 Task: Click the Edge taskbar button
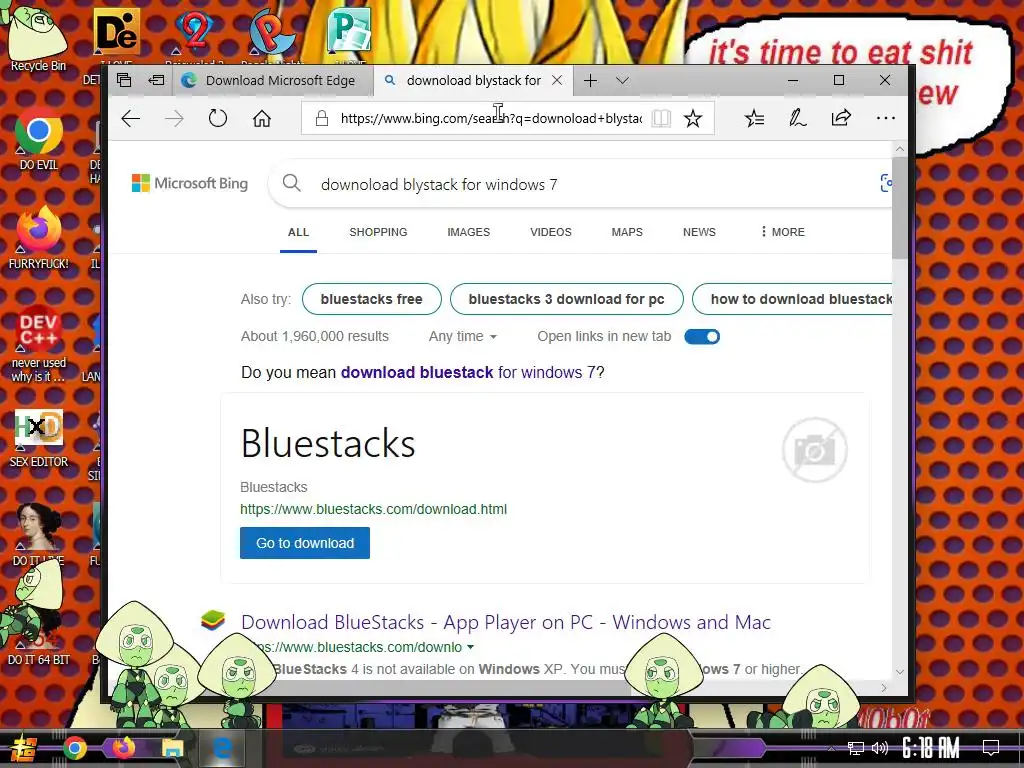(x=222, y=748)
